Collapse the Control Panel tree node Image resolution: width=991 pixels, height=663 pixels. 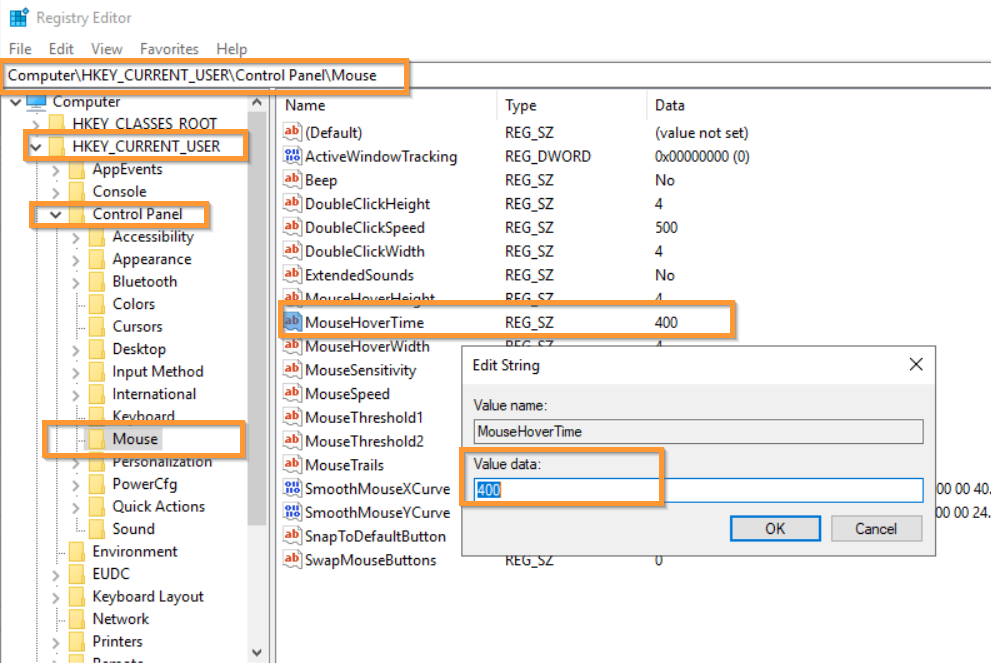coord(56,215)
